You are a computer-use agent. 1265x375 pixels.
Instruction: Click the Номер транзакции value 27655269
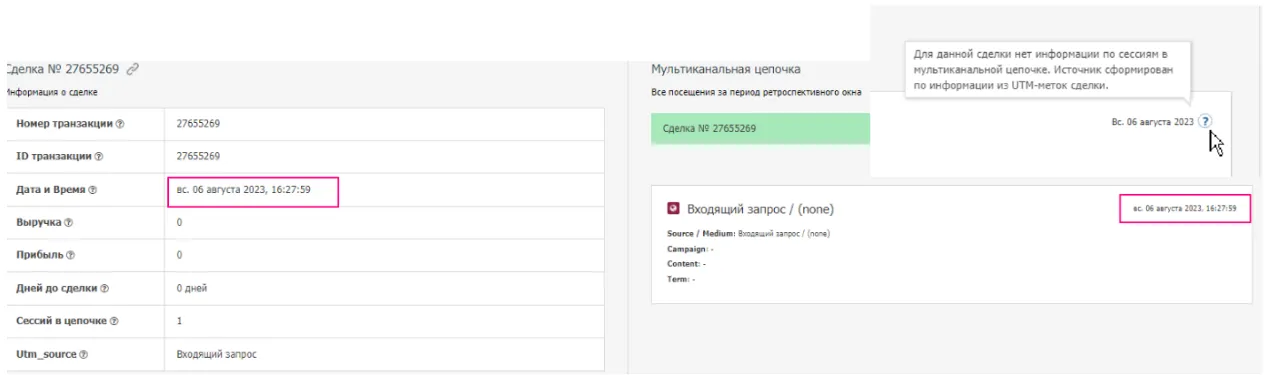pos(198,124)
